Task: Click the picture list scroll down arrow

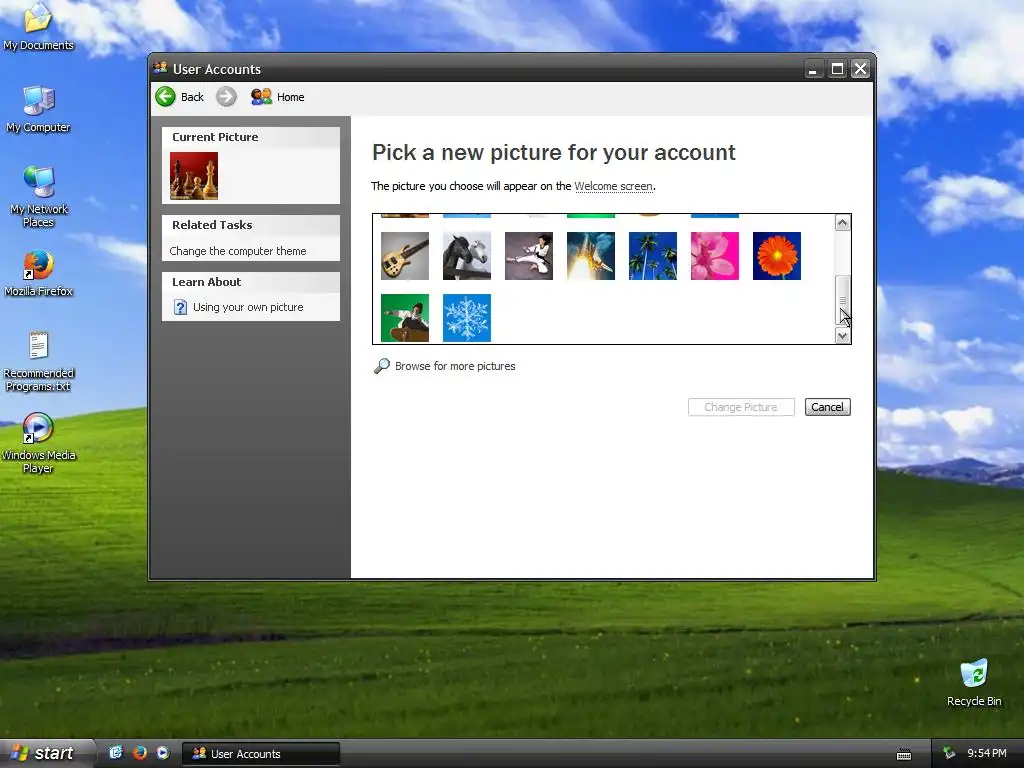Action: [842, 336]
